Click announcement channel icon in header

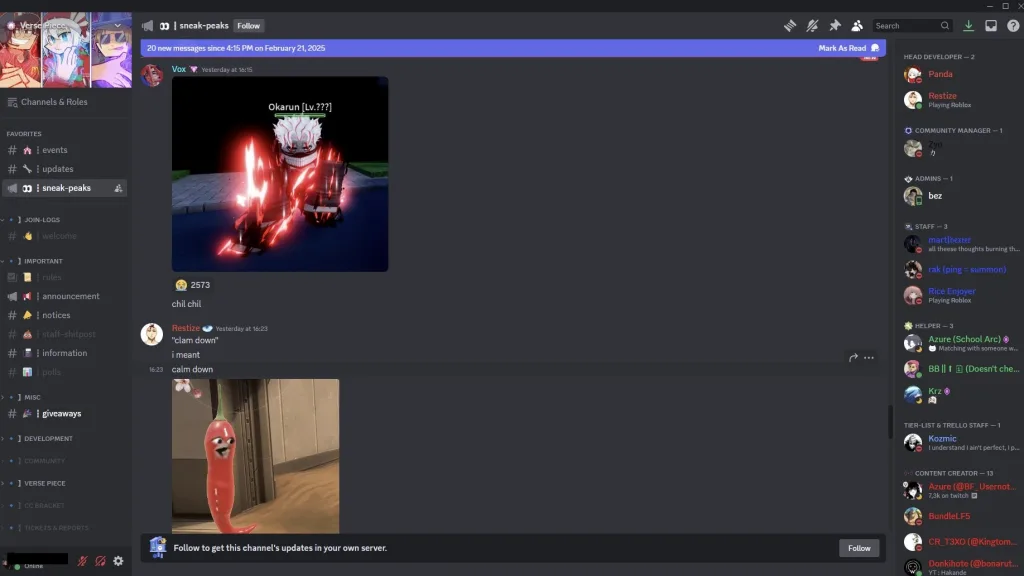point(148,25)
